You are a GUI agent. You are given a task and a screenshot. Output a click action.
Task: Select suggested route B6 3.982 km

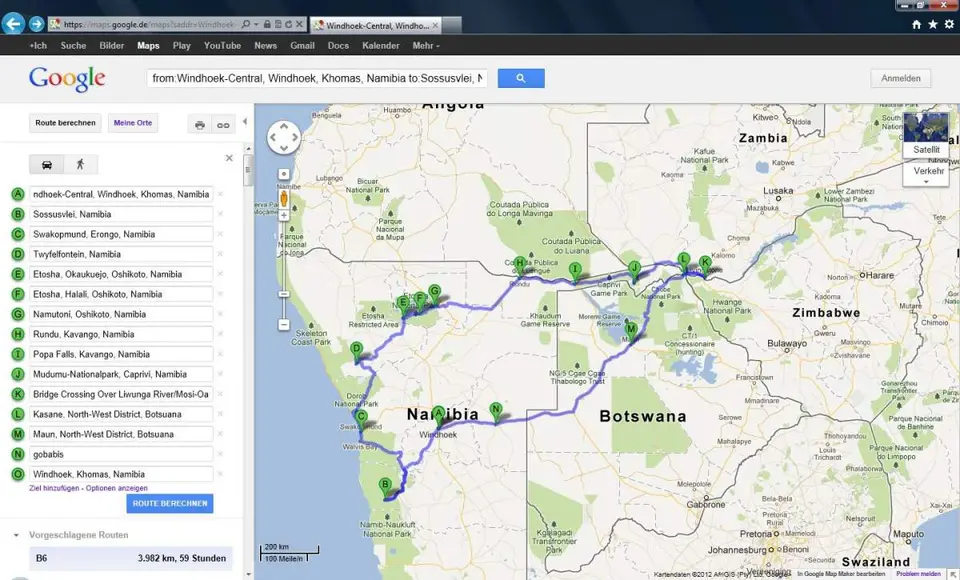[x=131, y=558]
